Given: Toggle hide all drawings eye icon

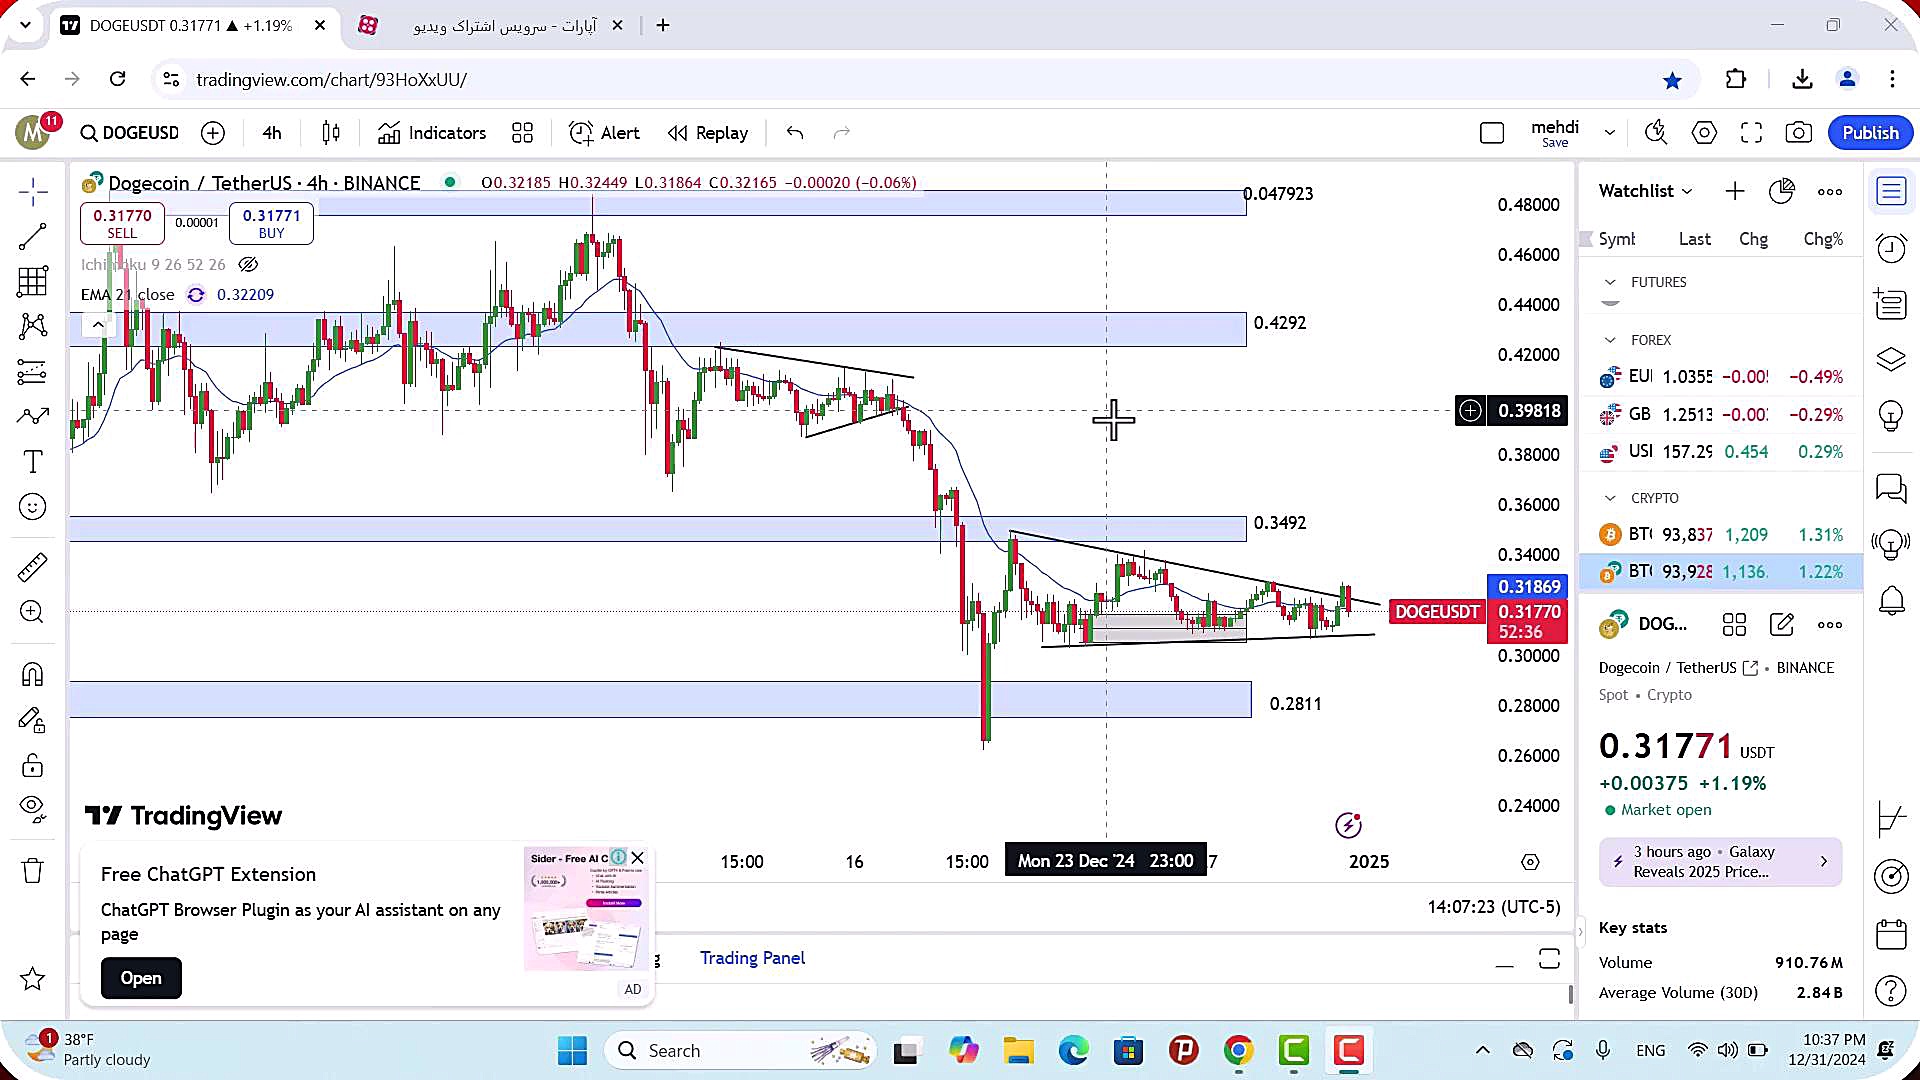Looking at the screenshot, I should (32, 809).
